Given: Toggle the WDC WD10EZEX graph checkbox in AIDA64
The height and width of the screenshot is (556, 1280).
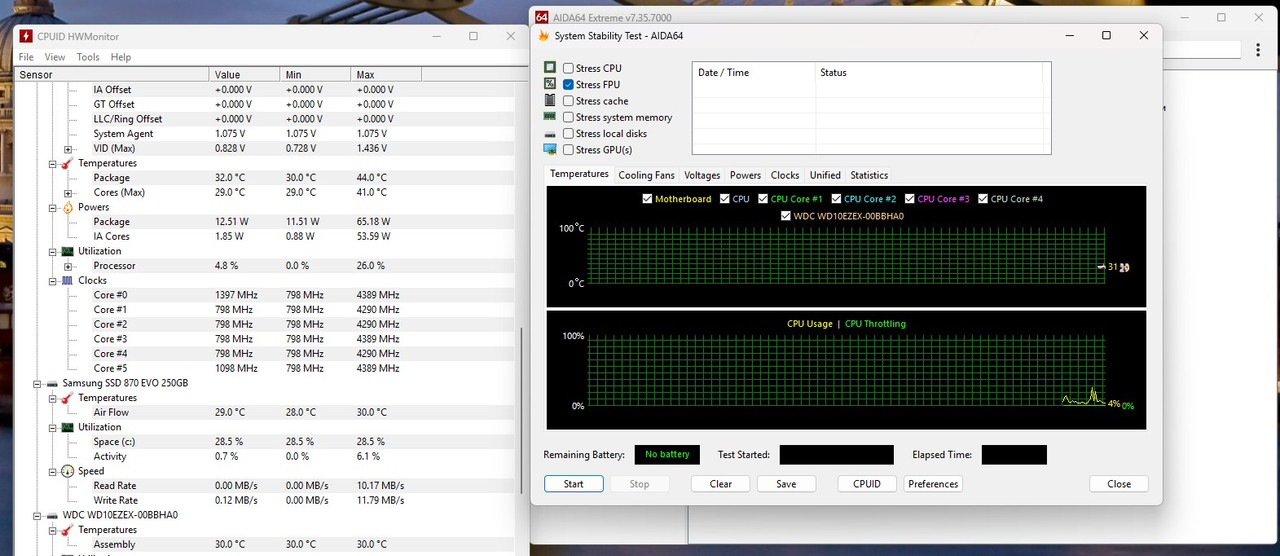Looking at the screenshot, I should click(786, 215).
